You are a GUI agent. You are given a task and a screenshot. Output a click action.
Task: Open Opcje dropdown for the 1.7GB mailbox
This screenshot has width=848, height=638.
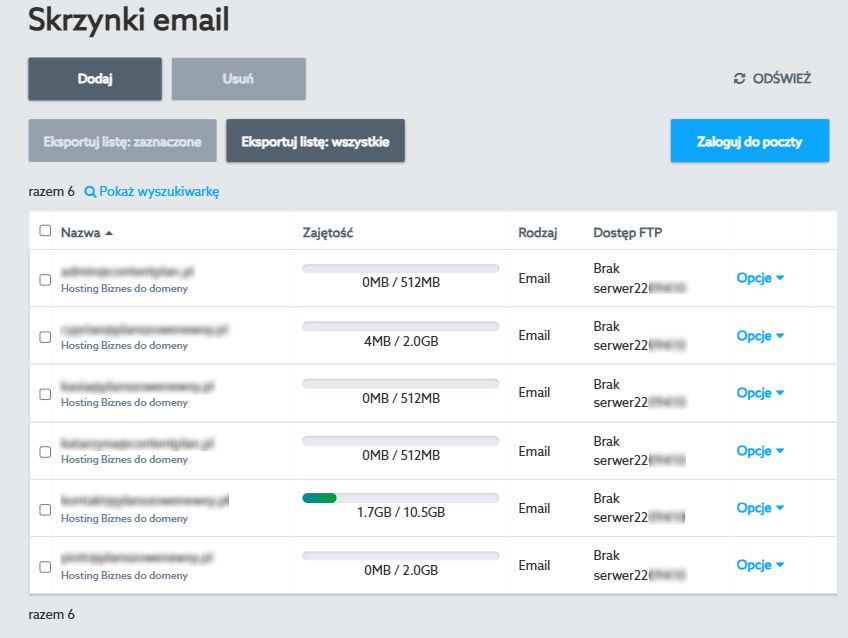click(x=760, y=508)
